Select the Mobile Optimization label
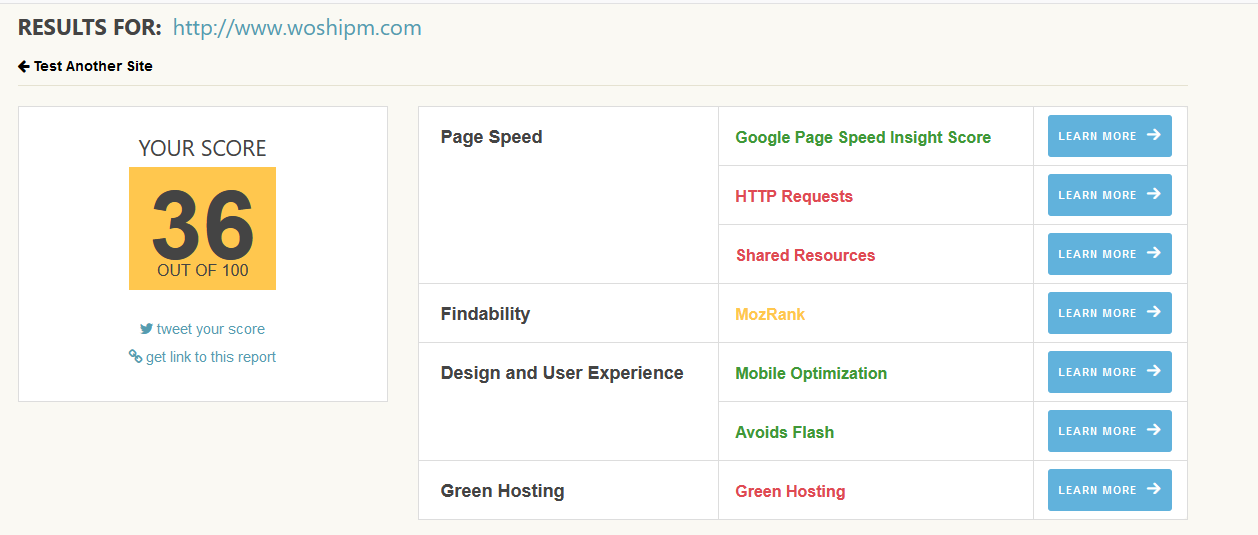 click(x=811, y=374)
